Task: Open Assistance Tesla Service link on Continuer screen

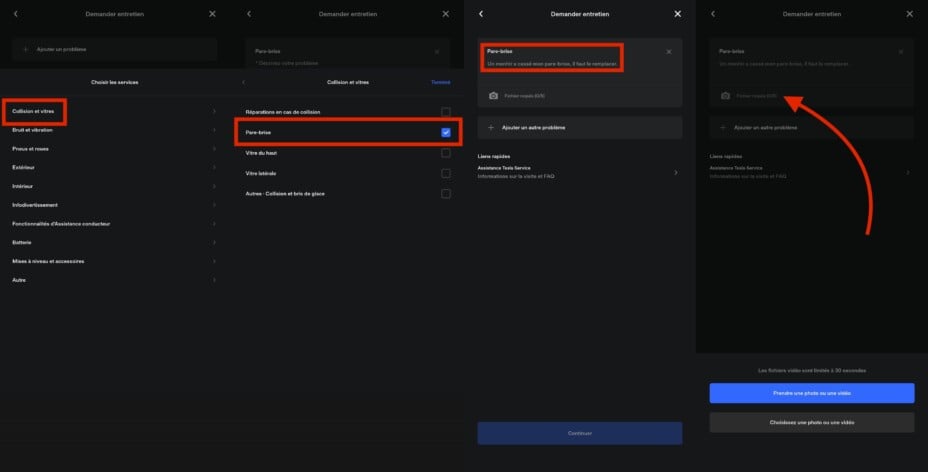Action: click(x=579, y=172)
